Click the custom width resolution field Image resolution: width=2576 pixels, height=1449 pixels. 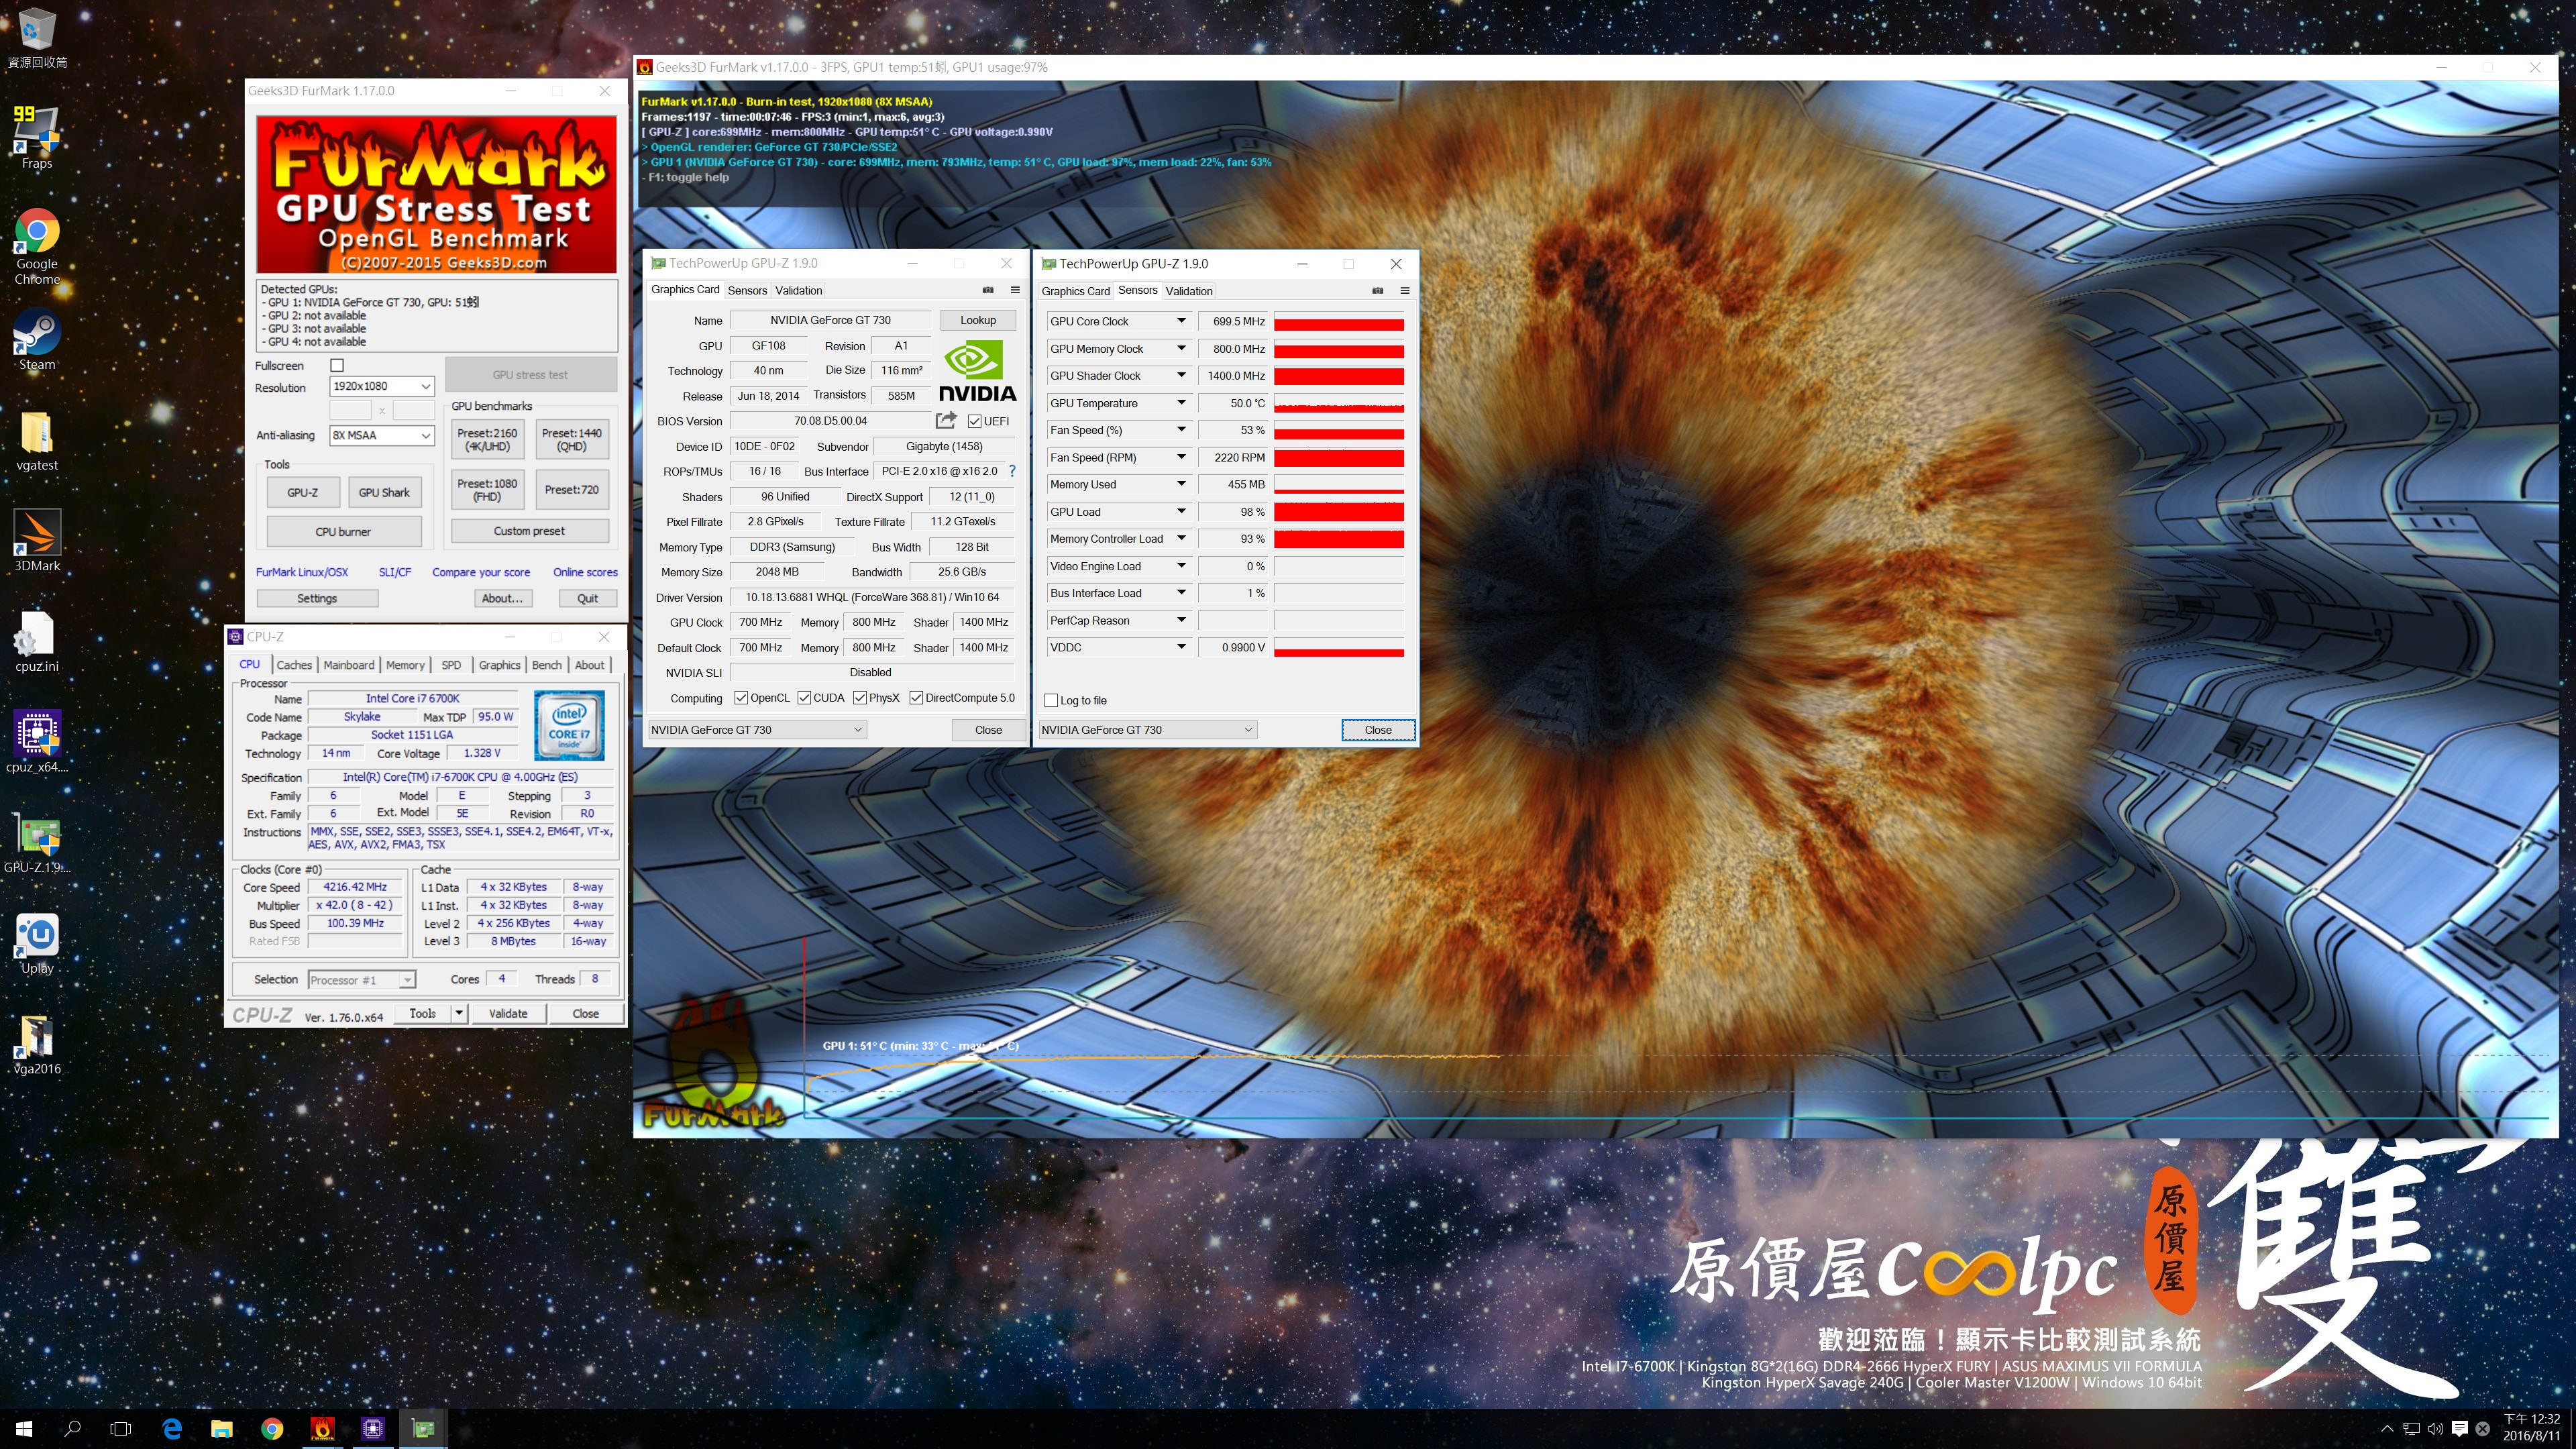(x=350, y=411)
